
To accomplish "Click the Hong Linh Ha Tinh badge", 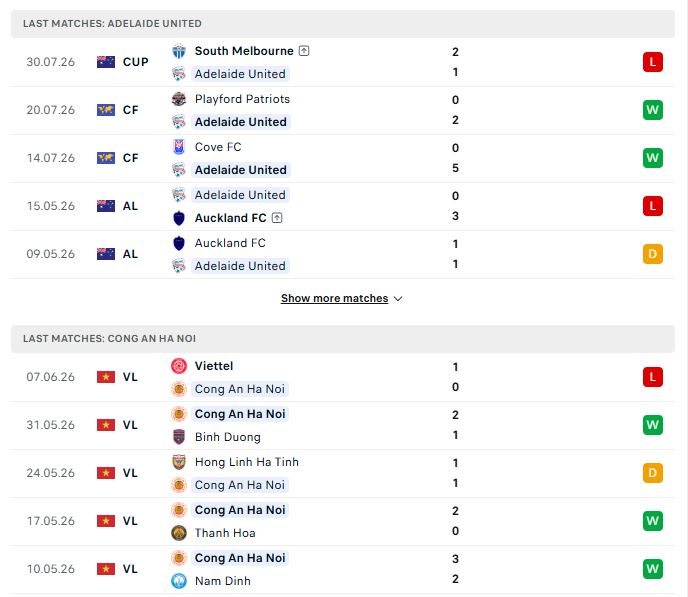I will (x=179, y=462).
